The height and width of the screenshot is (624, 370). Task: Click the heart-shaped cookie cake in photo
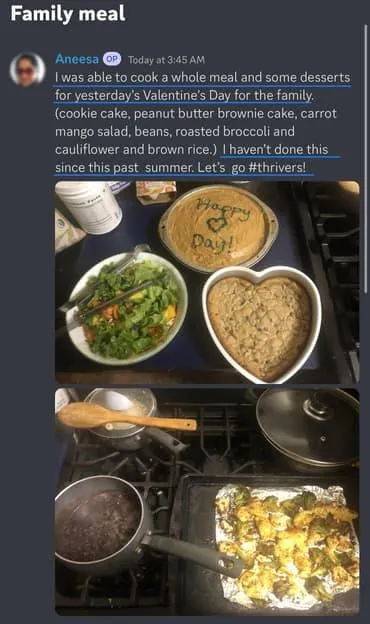point(262,324)
